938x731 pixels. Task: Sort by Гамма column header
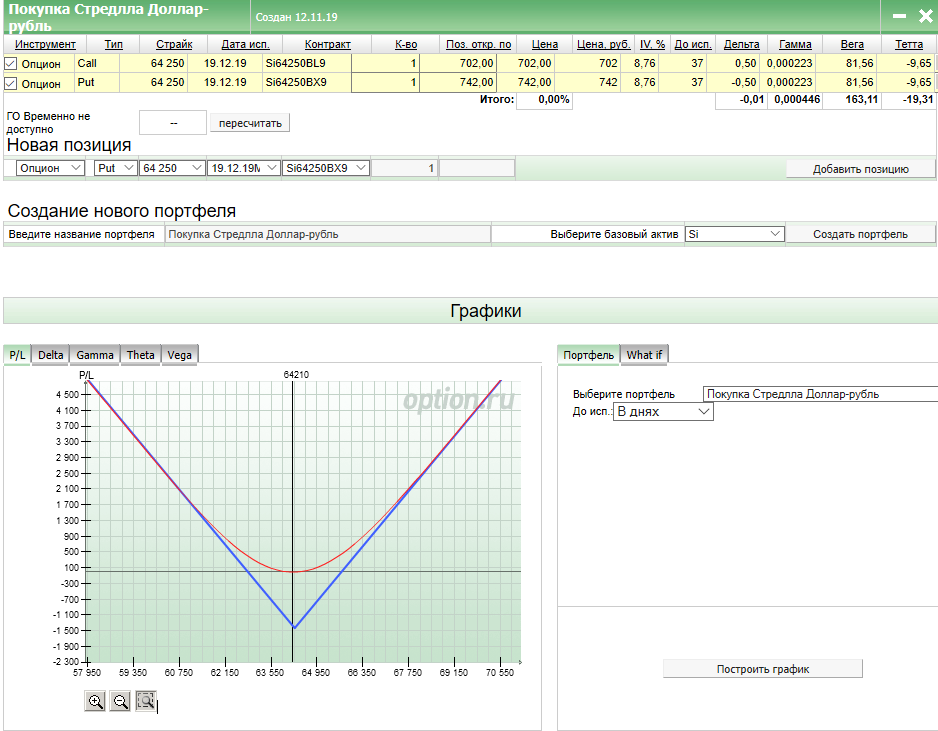[795, 44]
